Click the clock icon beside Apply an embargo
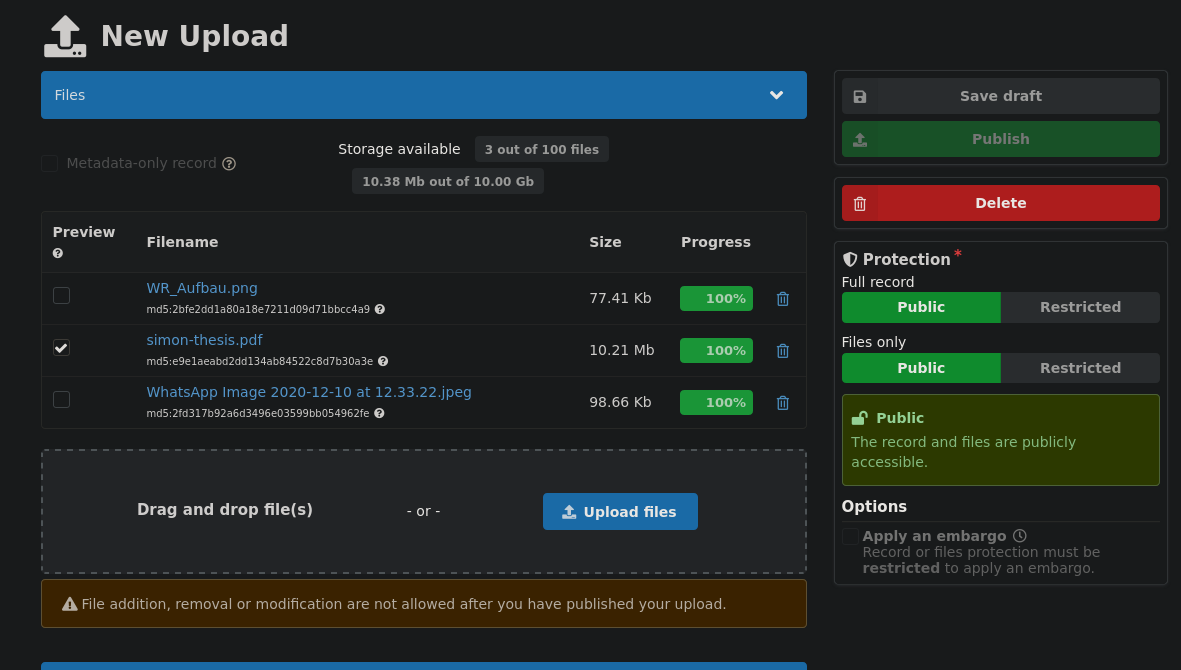 pos(1019,535)
